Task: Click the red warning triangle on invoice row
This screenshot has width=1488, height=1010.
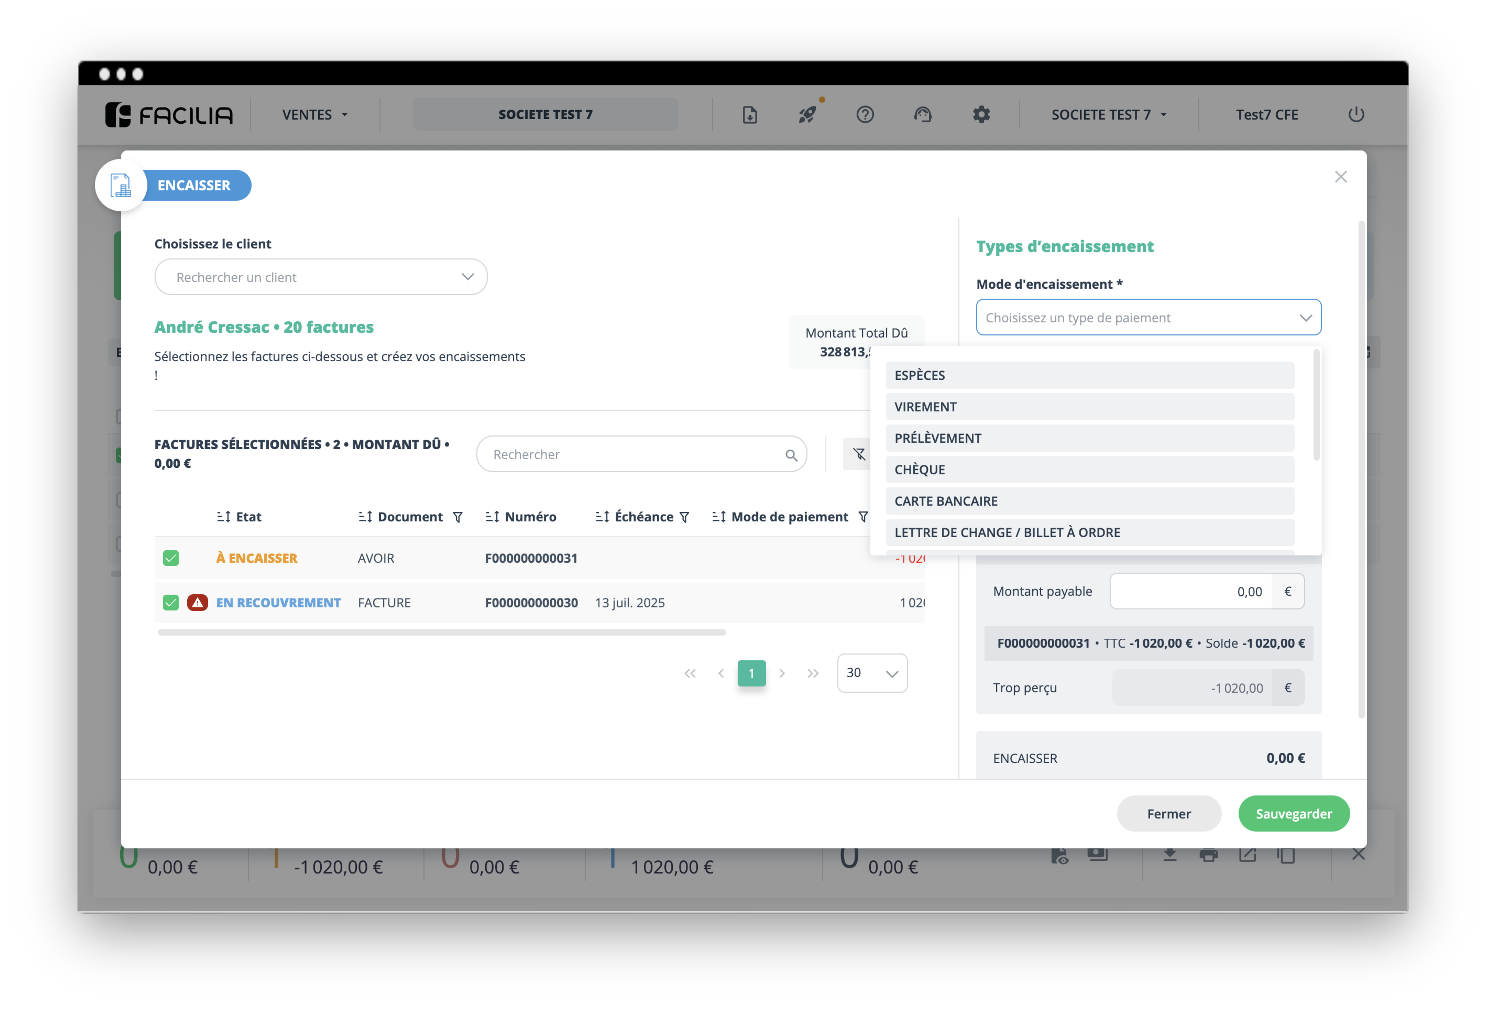Action: [x=198, y=603]
